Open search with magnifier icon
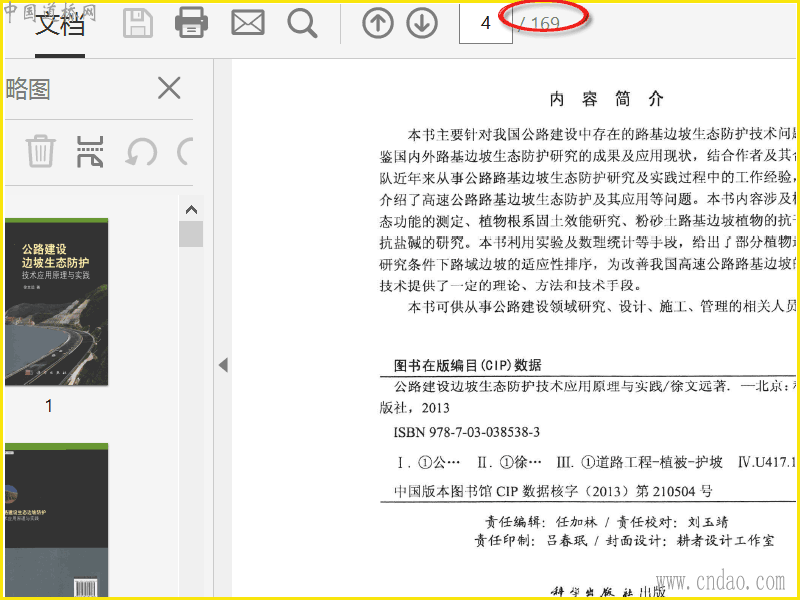Image resolution: width=800 pixels, height=600 pixels. [302, 23]
